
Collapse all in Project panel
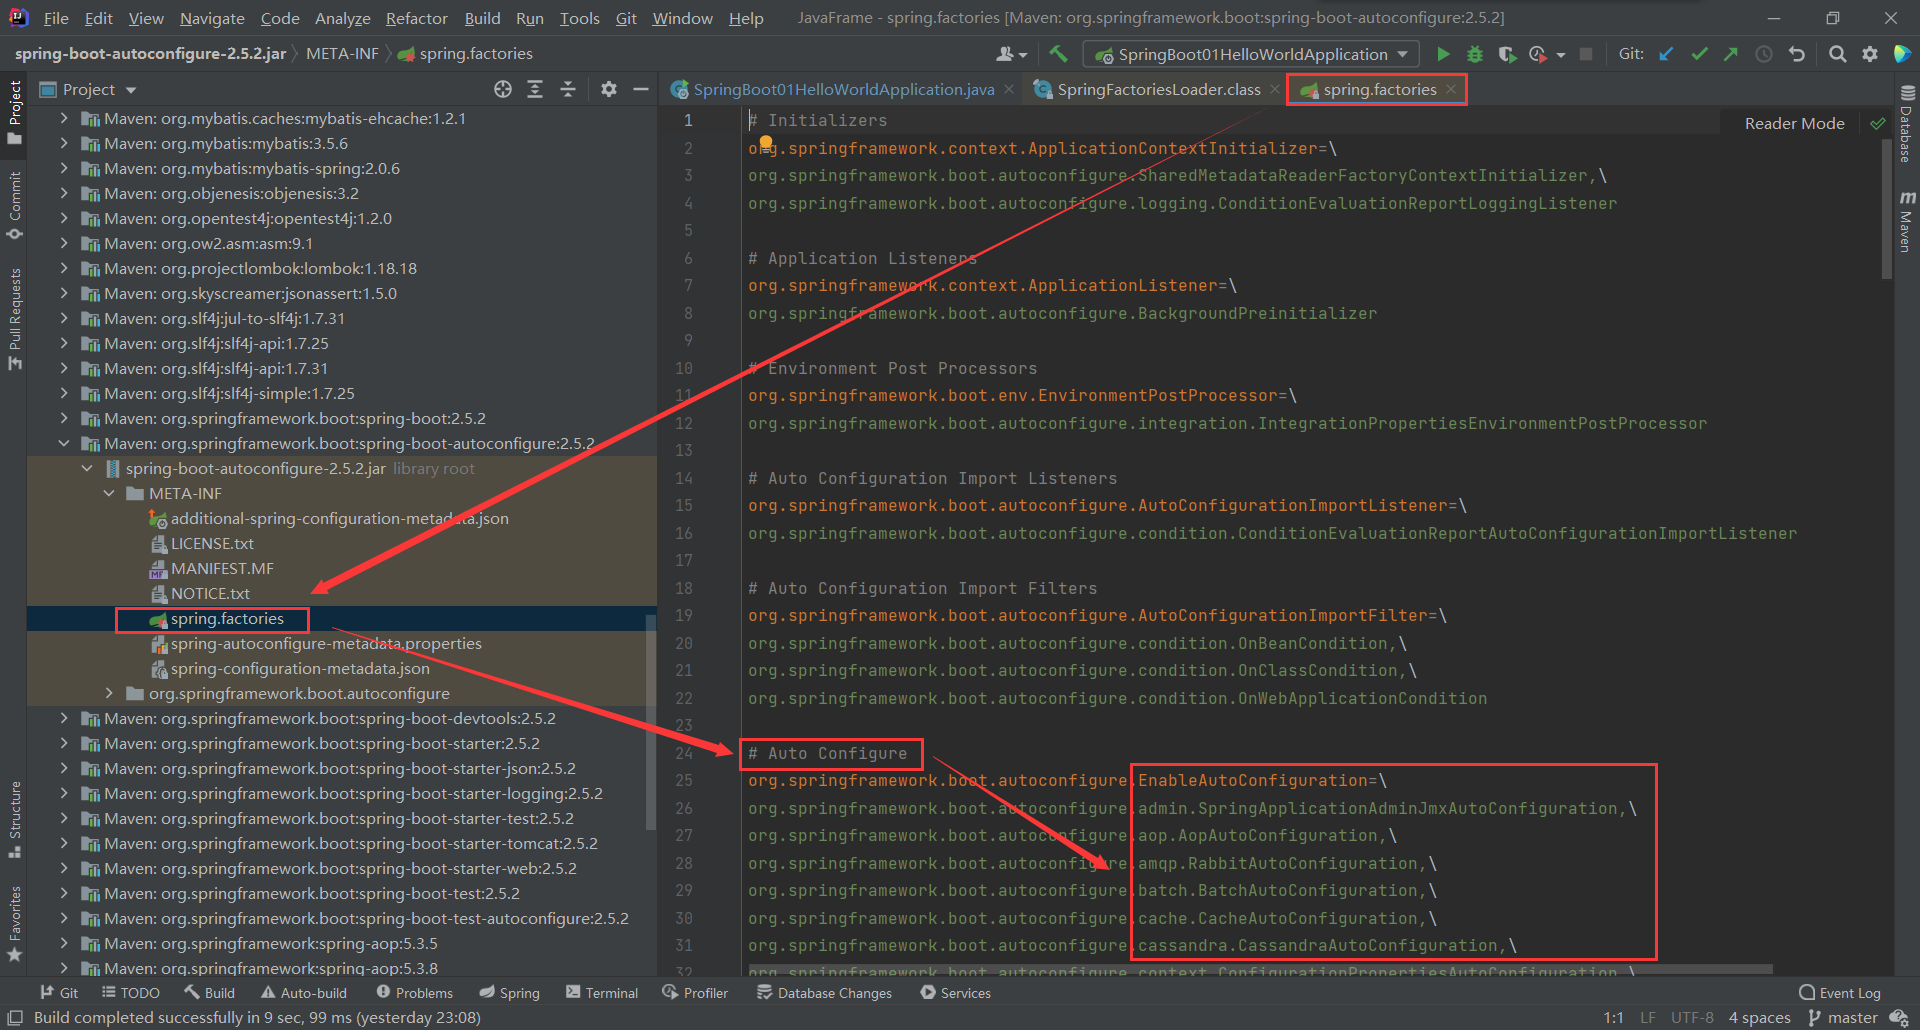568,89
